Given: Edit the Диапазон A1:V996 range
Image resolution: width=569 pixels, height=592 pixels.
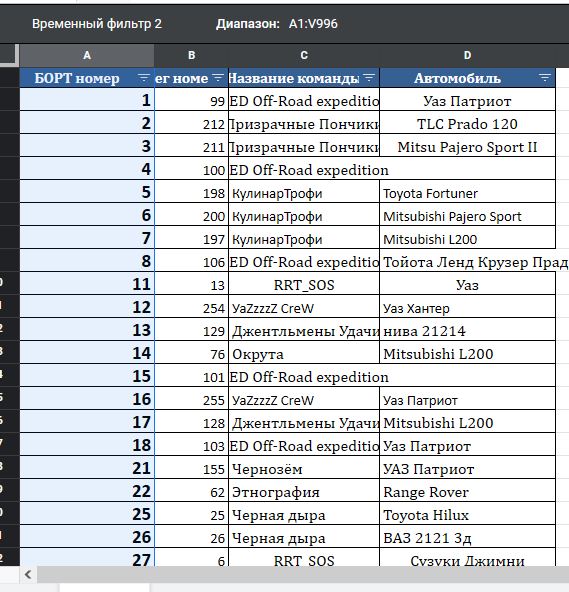Looking at the screenshot, I should tap(313, 24).
